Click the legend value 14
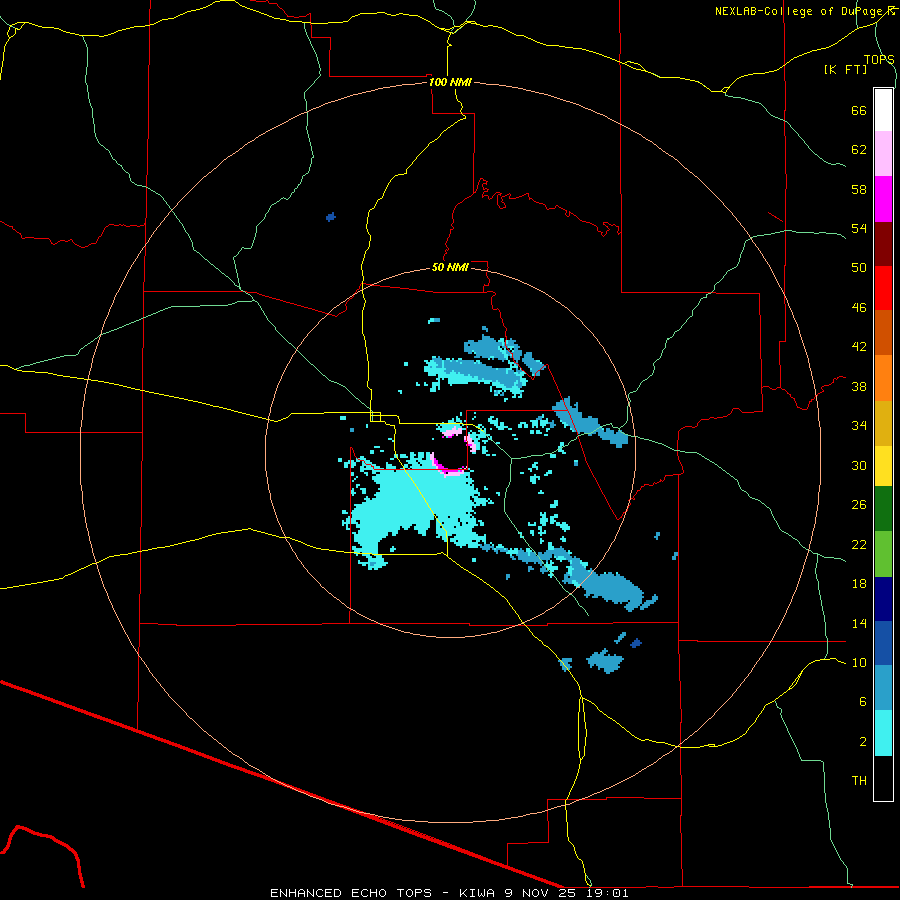Viewport: 900px width, 900px height. tap(859, 623)
